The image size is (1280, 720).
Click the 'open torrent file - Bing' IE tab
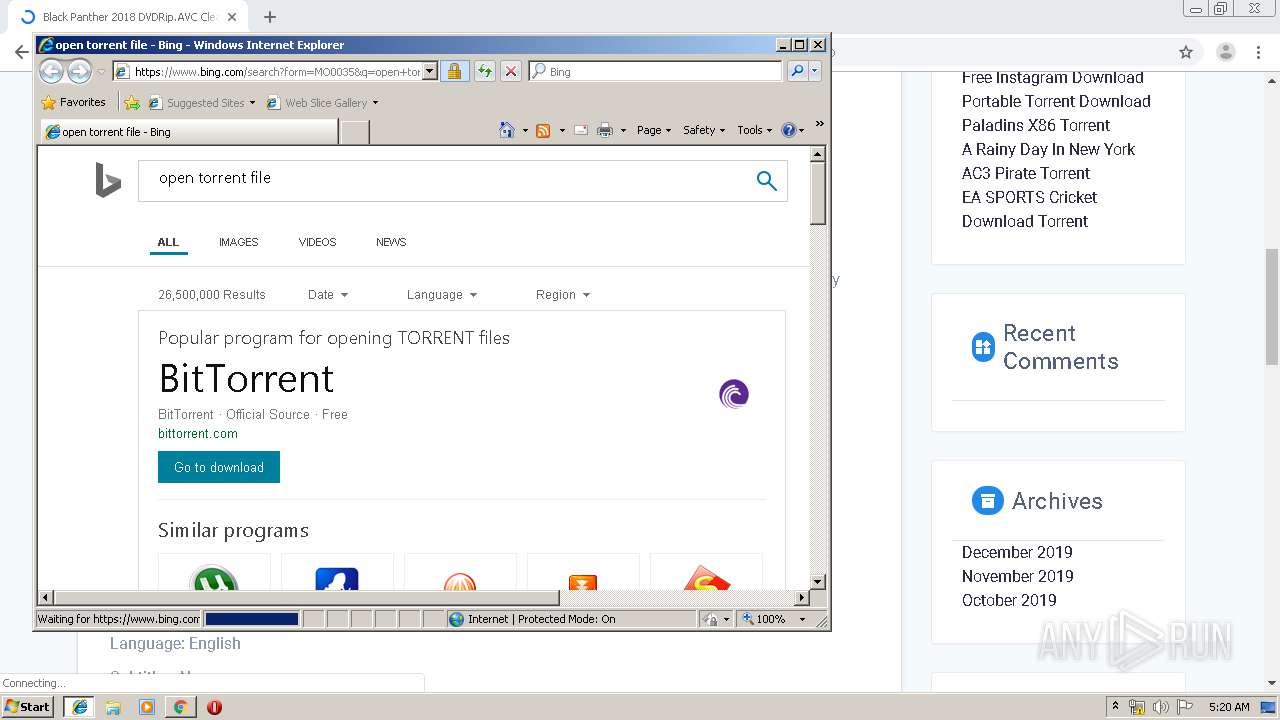pos(189,131)
